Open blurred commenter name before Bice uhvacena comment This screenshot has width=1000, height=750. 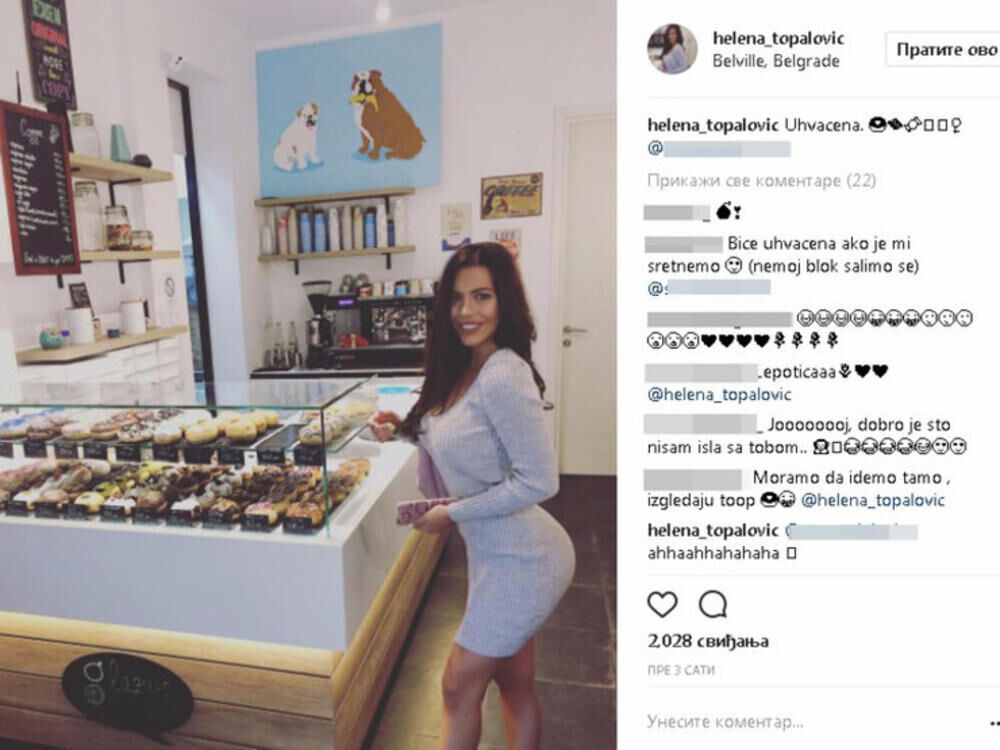tap(684, 244)
